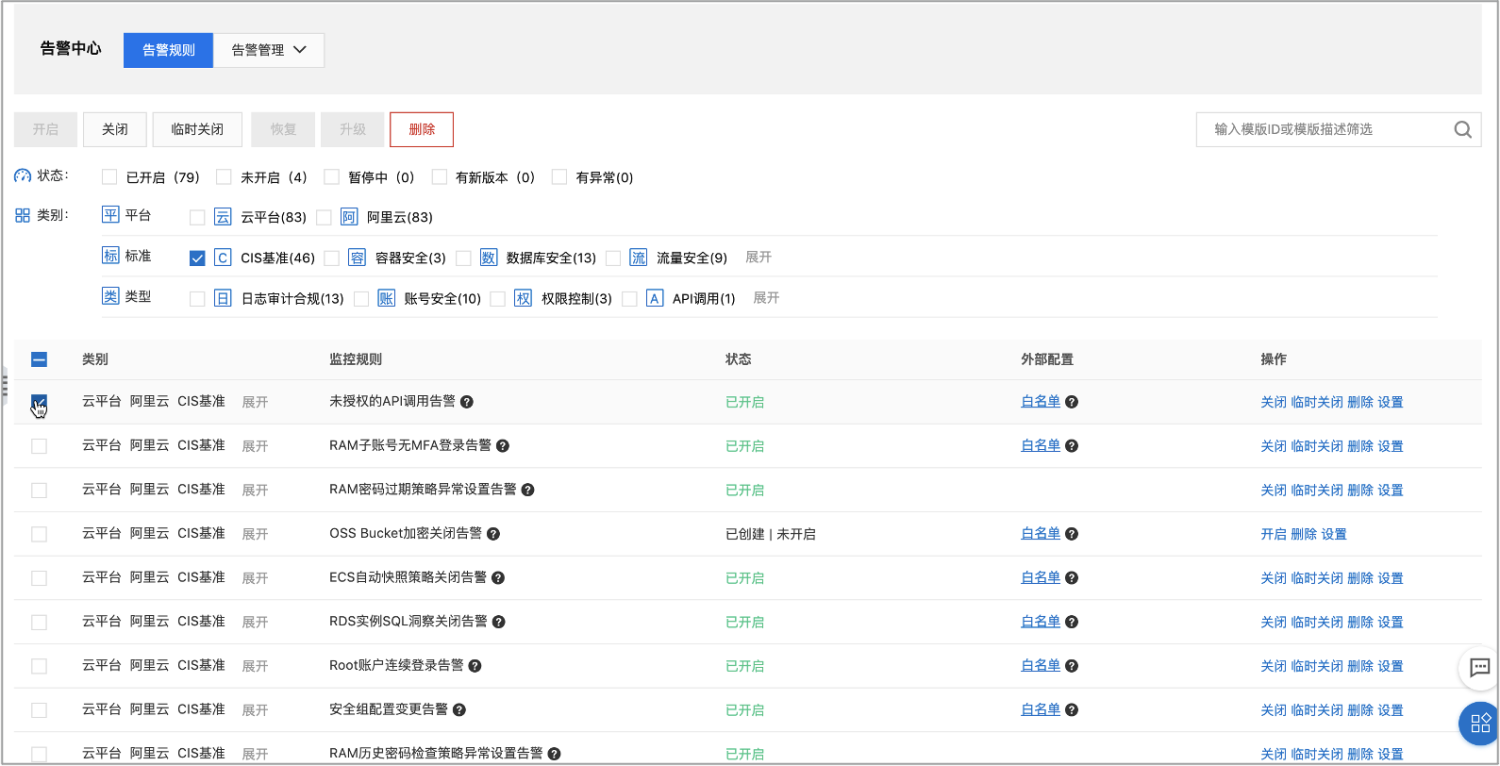Image resolution: width=1500 pixels, height=766 pixels.
Task: Check the 数据库安全(13) filter checkbox
Action: coord(463,258)
